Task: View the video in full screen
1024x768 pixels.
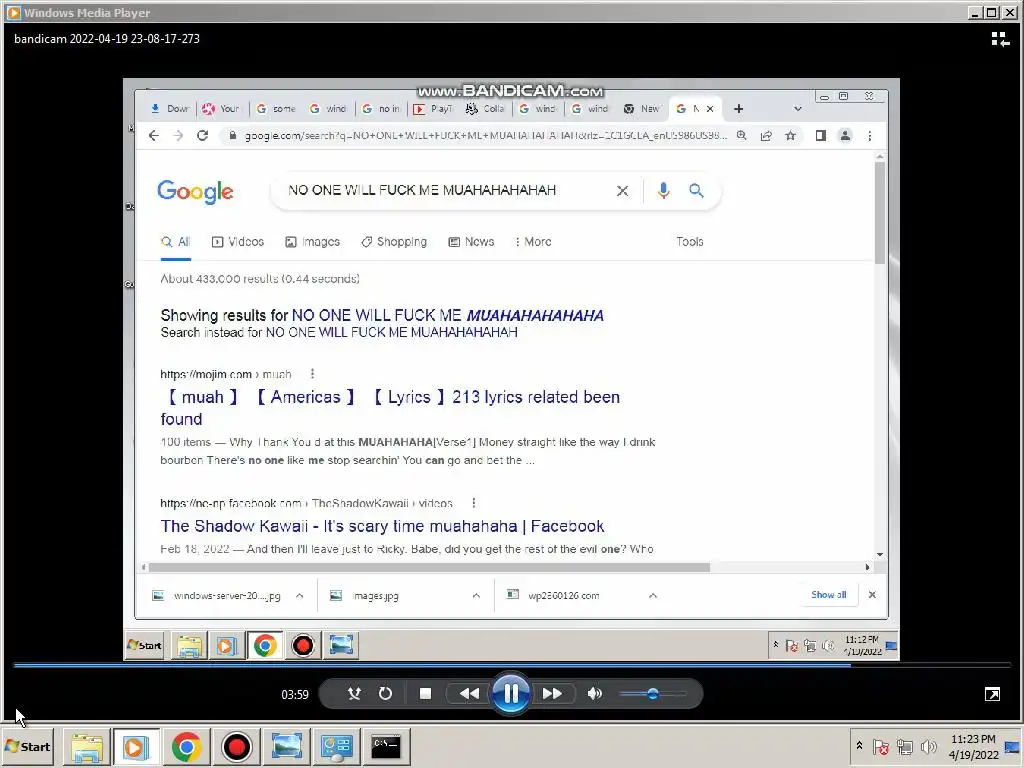Action: coord(992,694)
